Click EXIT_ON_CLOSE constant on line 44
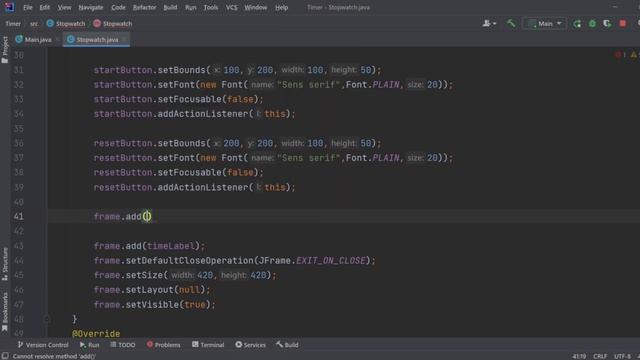This screenshot has height=360, width=640. click(x=331, y=260)
